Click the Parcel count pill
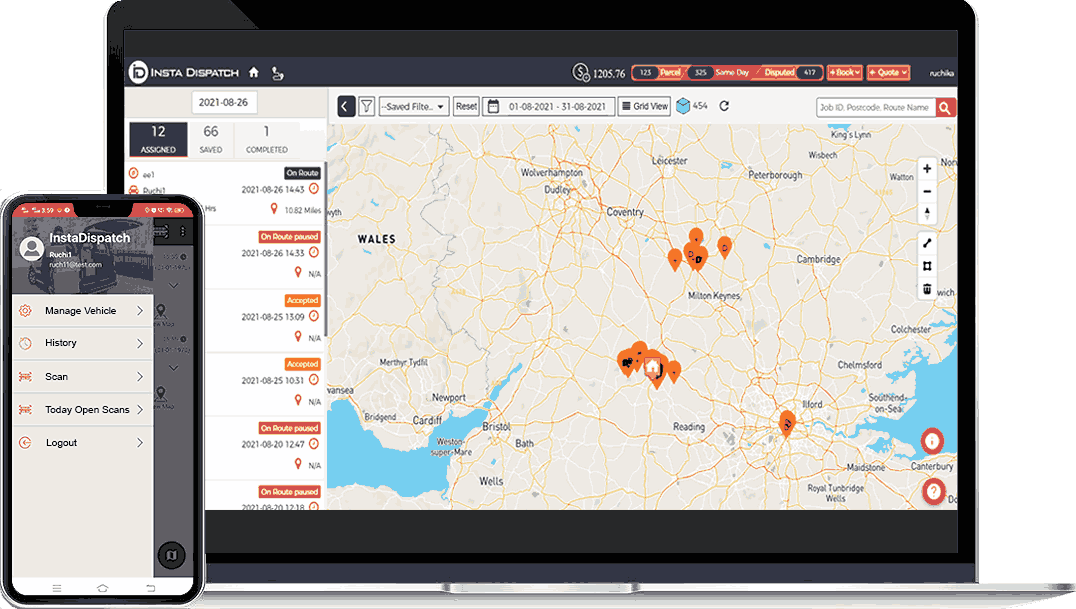 click(658, 72)
